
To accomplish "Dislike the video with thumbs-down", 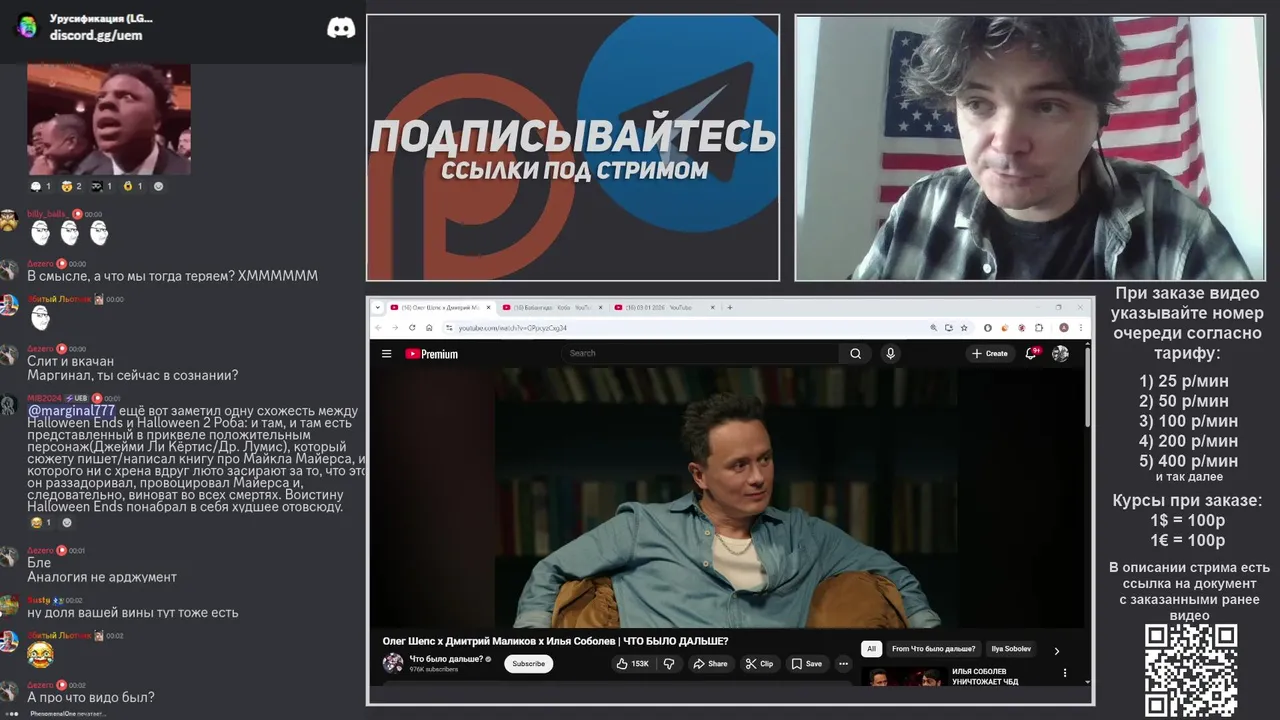I will coord(669,663).
